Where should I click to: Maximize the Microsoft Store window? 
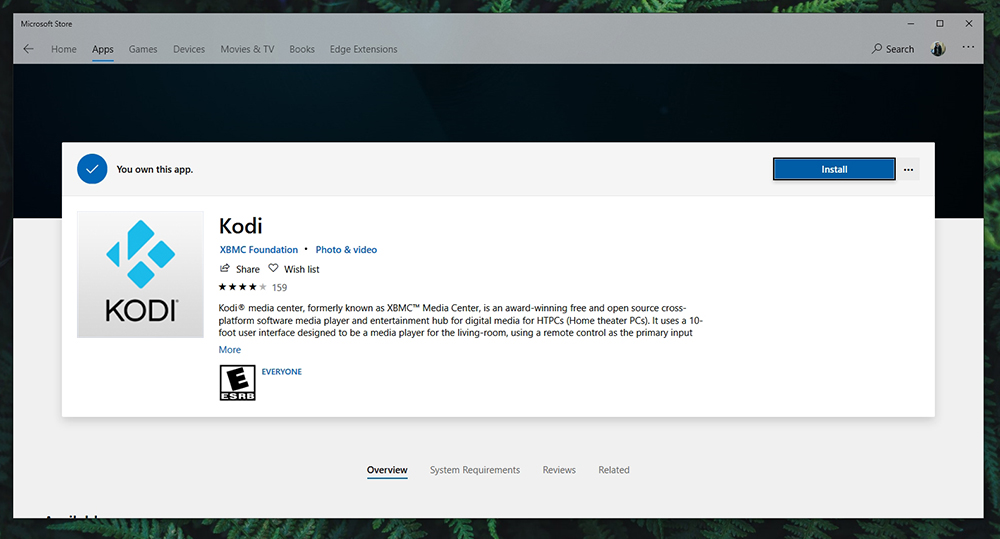pos(939,24)
